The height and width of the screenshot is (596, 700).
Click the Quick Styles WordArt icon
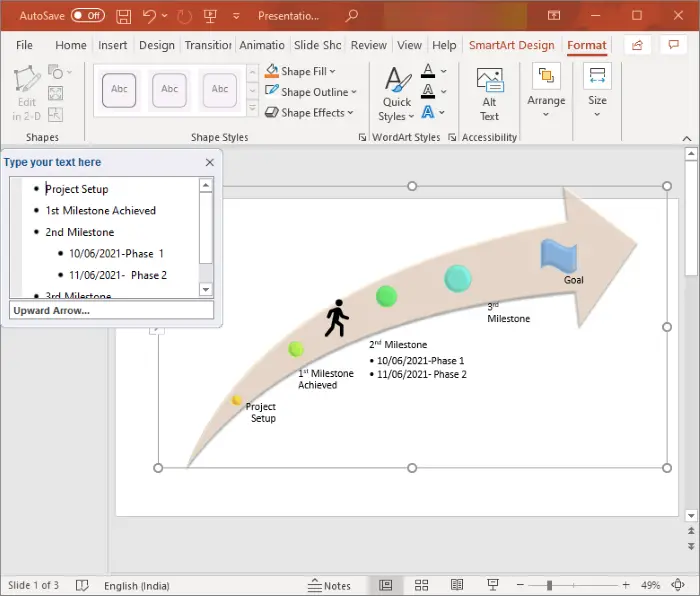397,94
